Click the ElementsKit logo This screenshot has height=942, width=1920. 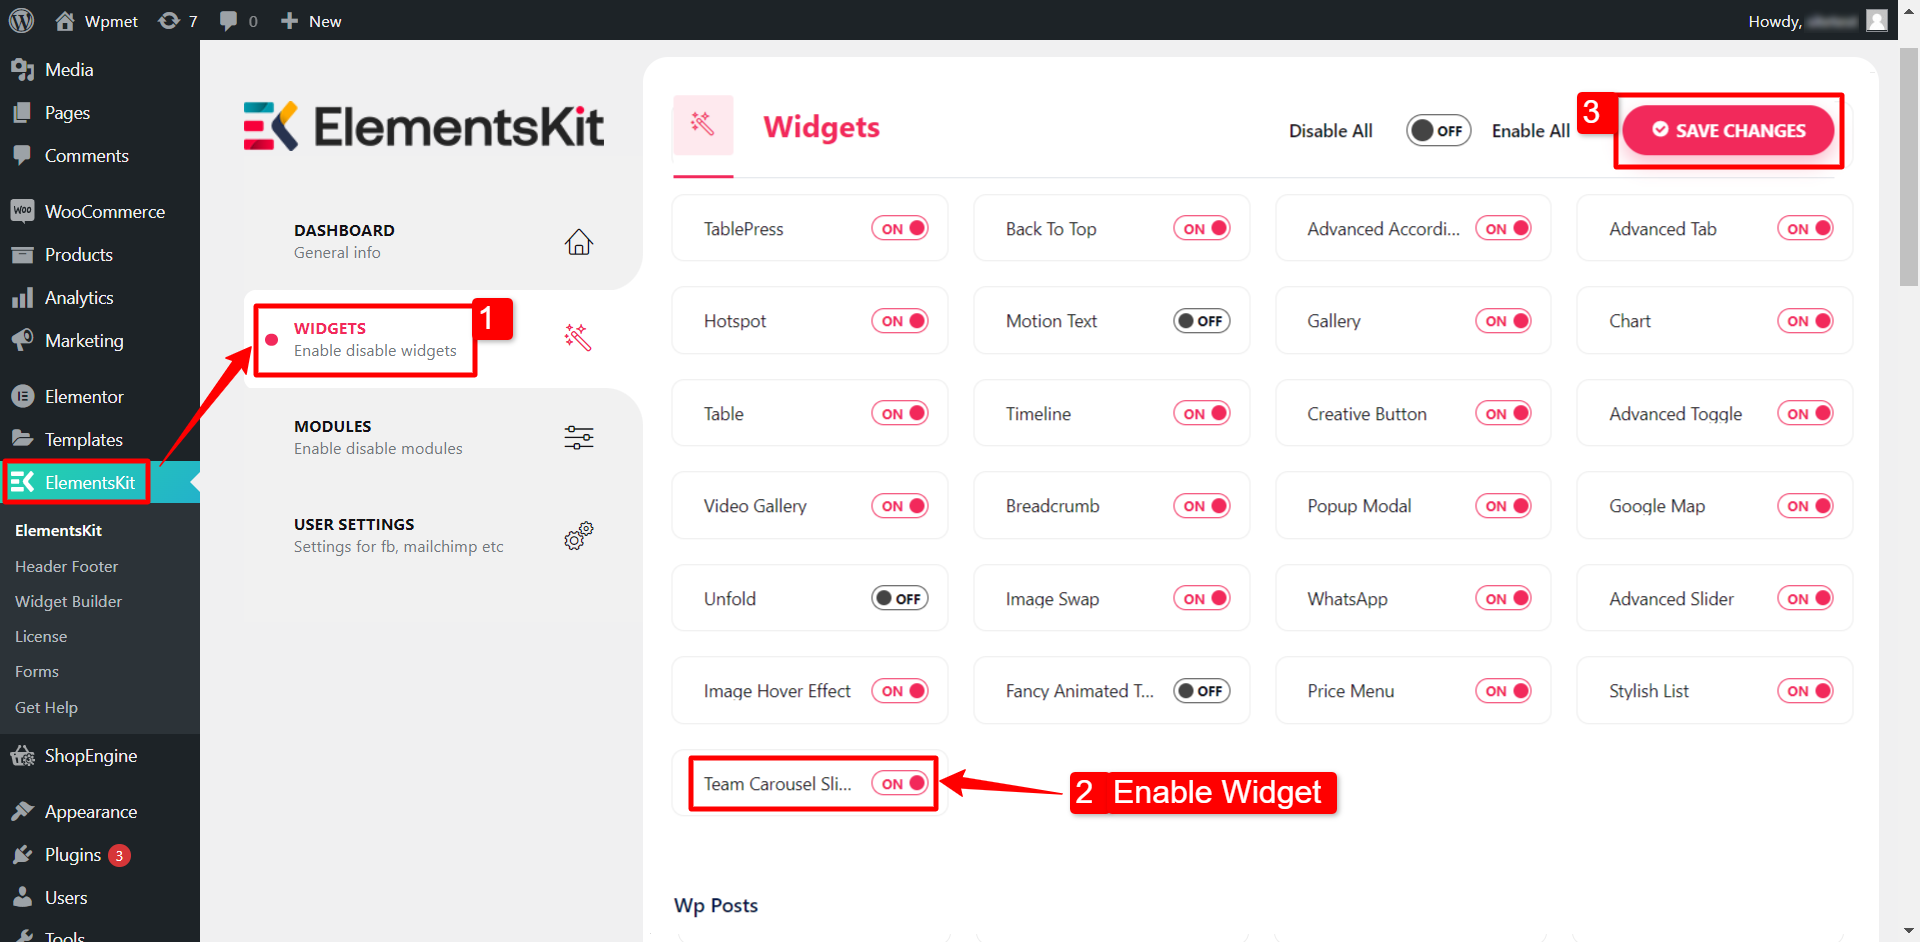tap(424, 126)
